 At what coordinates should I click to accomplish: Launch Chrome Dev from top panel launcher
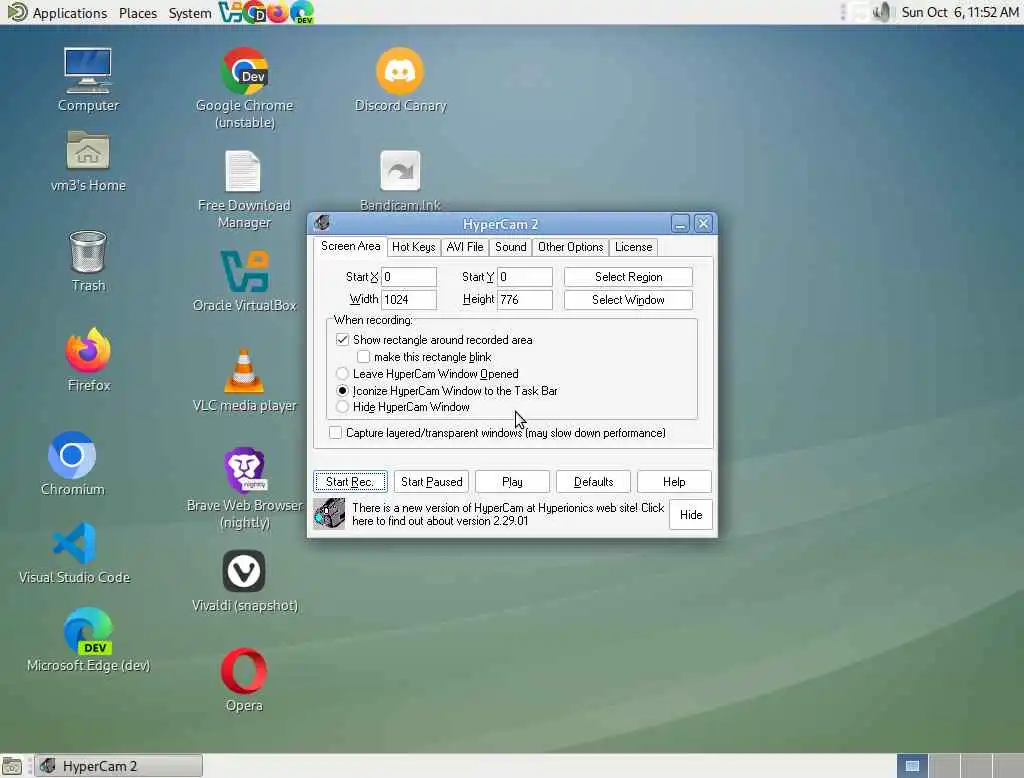point(254,12)
